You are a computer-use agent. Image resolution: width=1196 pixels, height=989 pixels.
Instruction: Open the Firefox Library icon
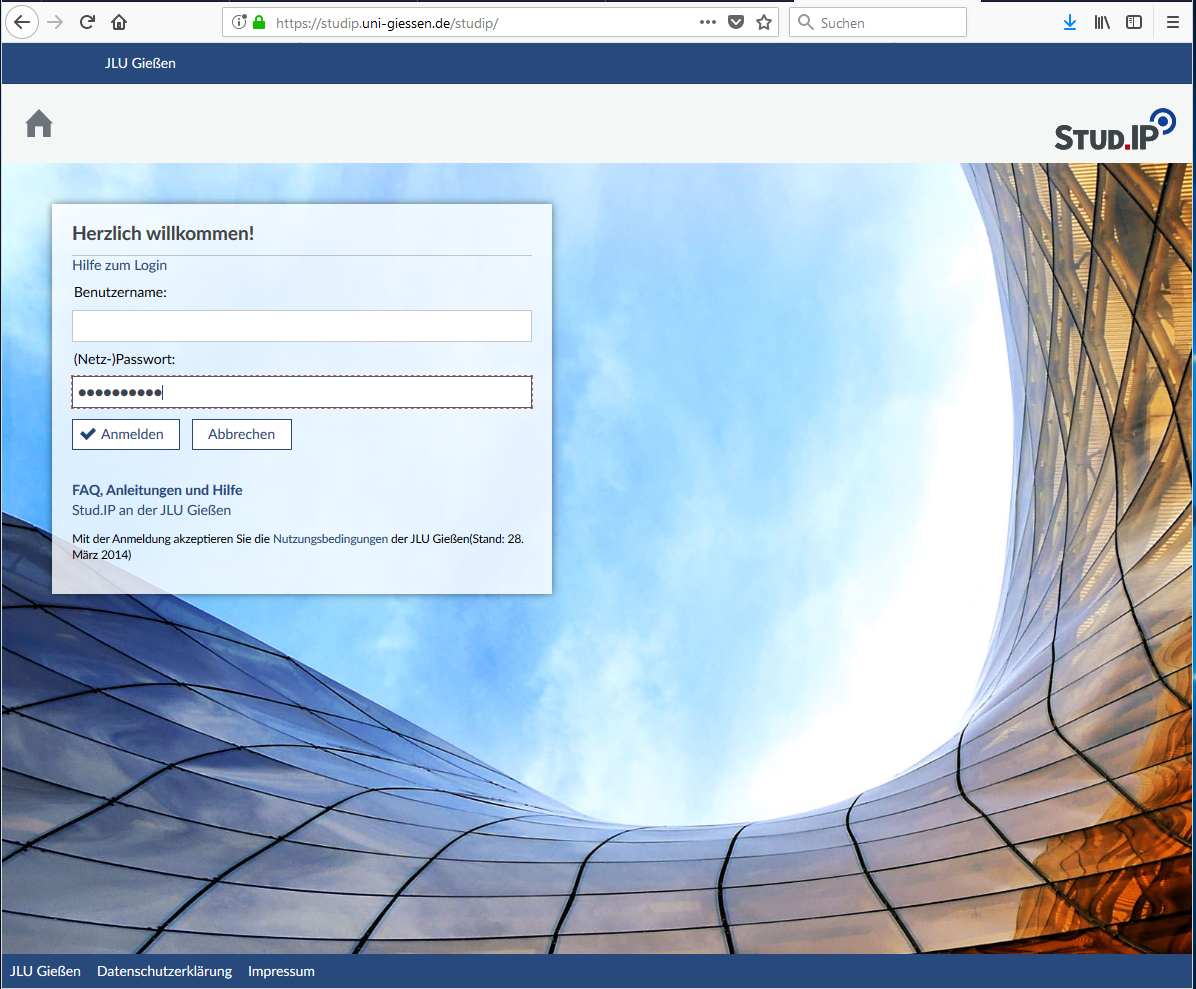click(x=1102, y=22)
